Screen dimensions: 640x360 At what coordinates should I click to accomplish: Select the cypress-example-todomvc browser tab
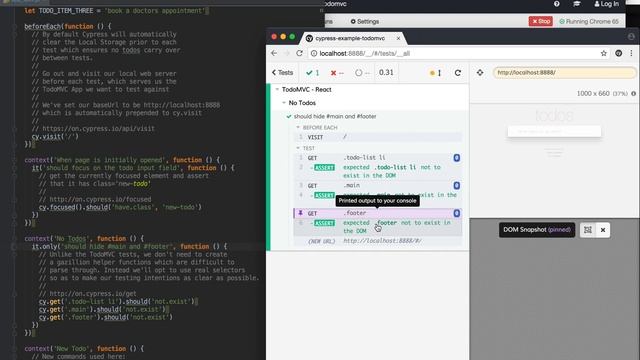(350, 38)
